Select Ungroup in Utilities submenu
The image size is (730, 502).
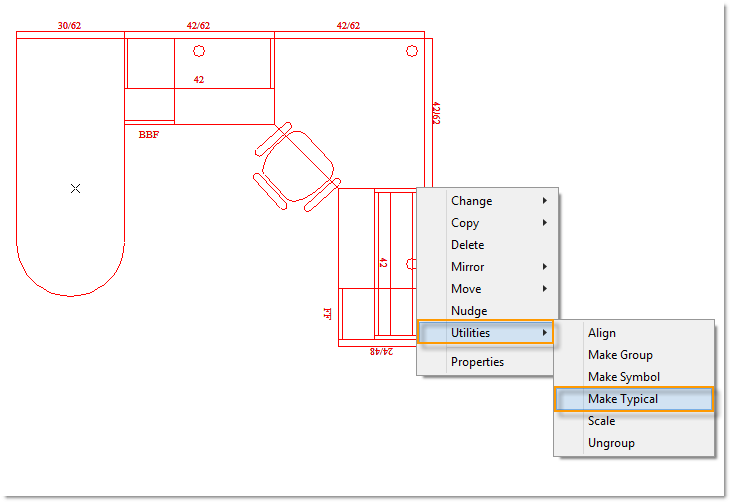click(634, 443)
